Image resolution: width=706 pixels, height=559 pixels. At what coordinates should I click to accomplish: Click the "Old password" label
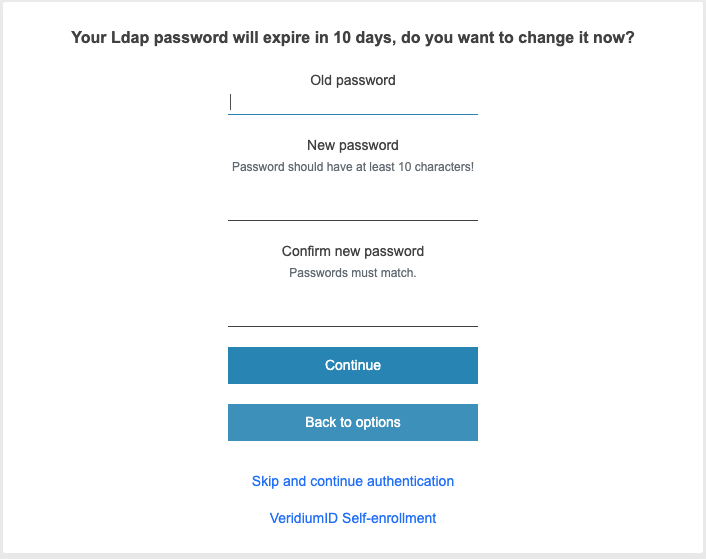tap(353, 80)
